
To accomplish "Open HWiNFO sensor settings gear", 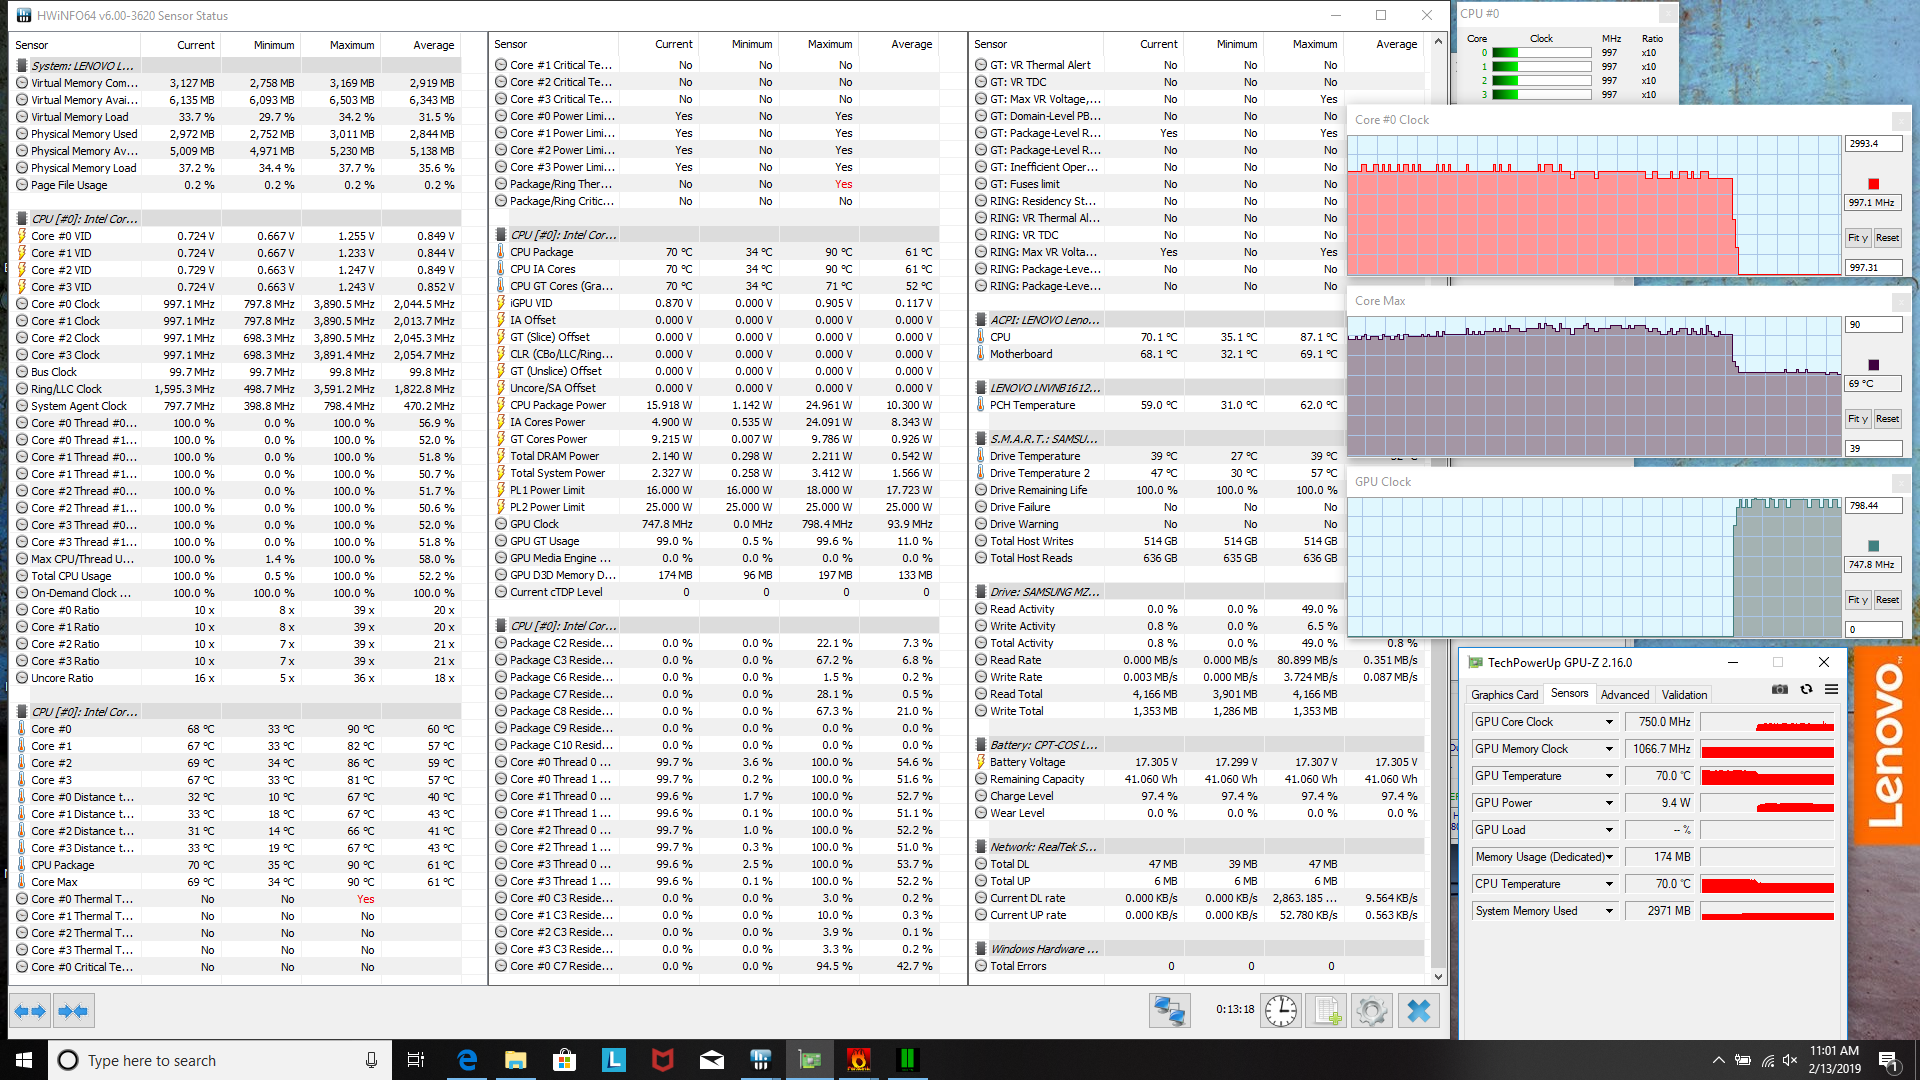I will click(x=1372, y=1011).
